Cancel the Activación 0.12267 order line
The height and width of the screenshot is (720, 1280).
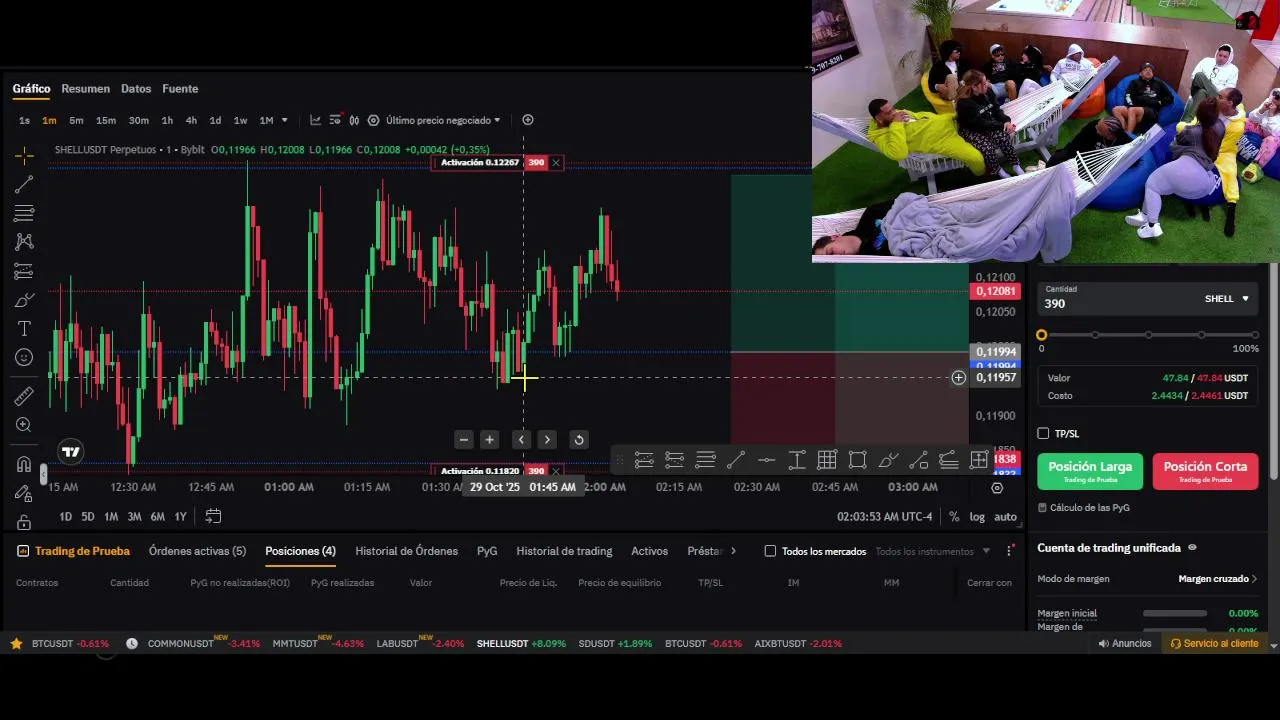coord(556,163)
